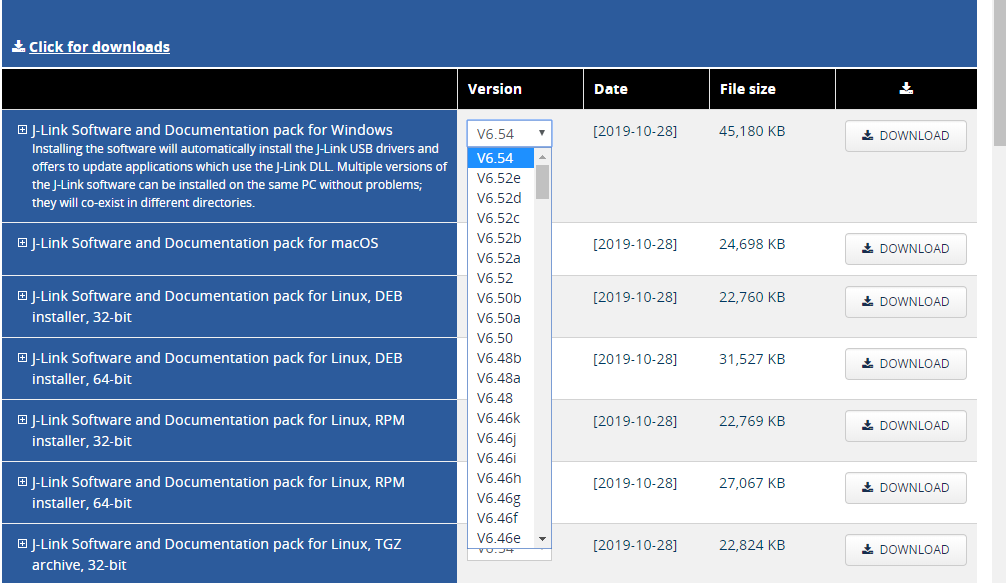Image resolution: width=1006 pixels, height=583 pixels.
Task: Expand the Linux TGZ archive 32-bit row
Action: [22, 543]
